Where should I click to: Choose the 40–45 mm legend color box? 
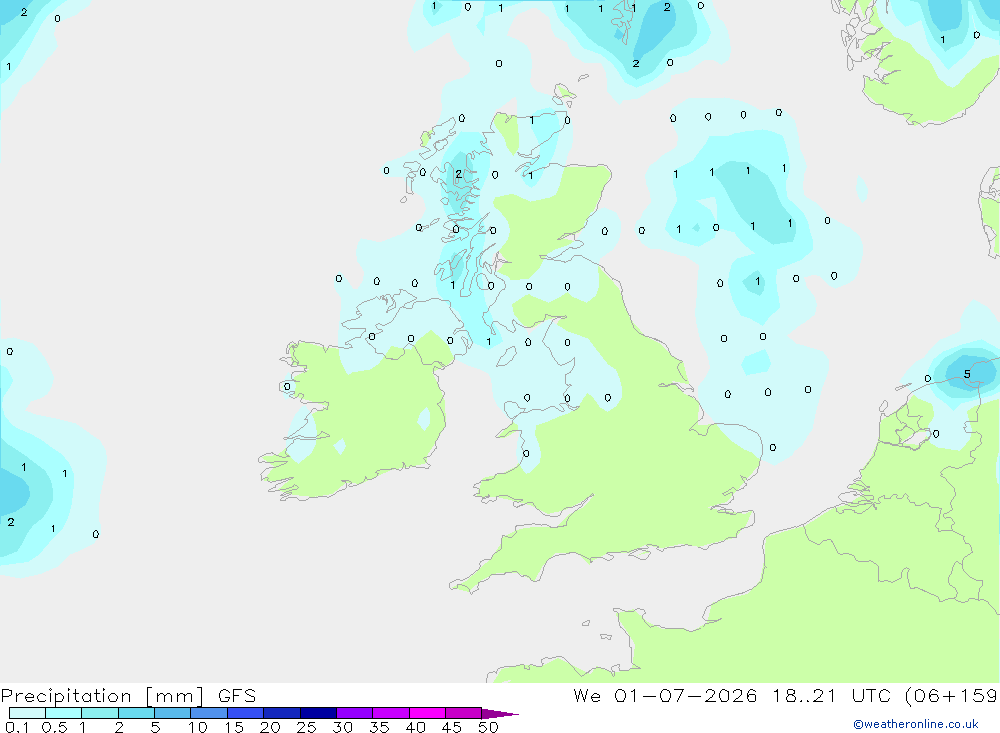click(x=427, y=713)
